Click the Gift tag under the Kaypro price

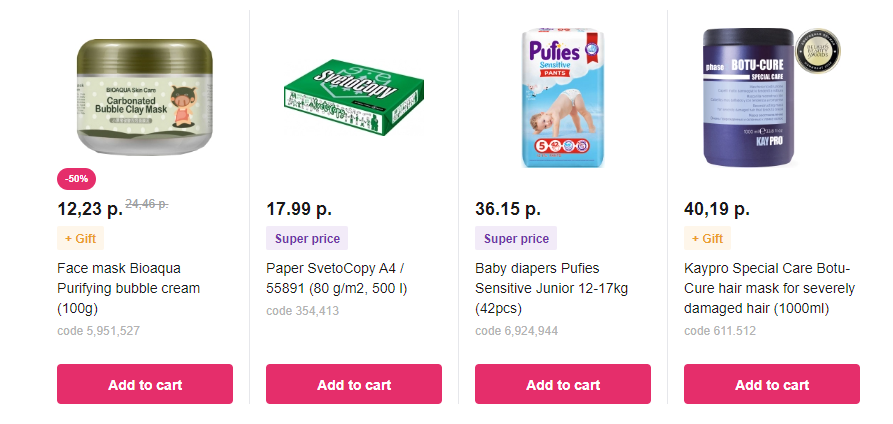pyautogui.click(x=707, y=239)
